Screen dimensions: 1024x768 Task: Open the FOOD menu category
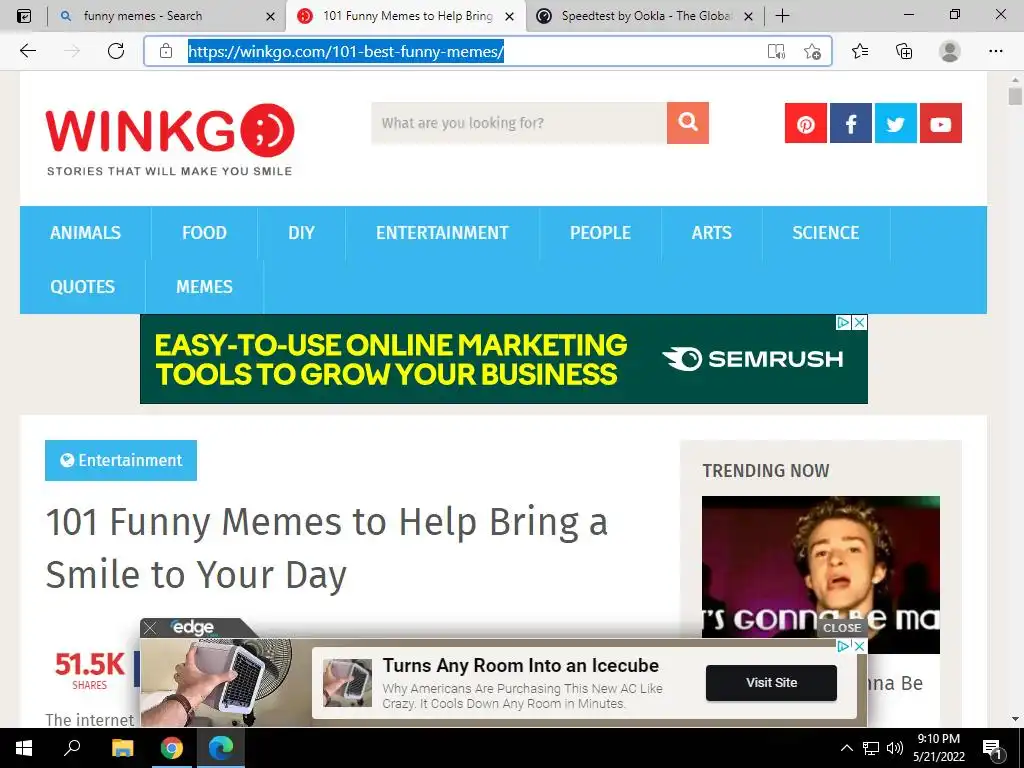(204, 233)
